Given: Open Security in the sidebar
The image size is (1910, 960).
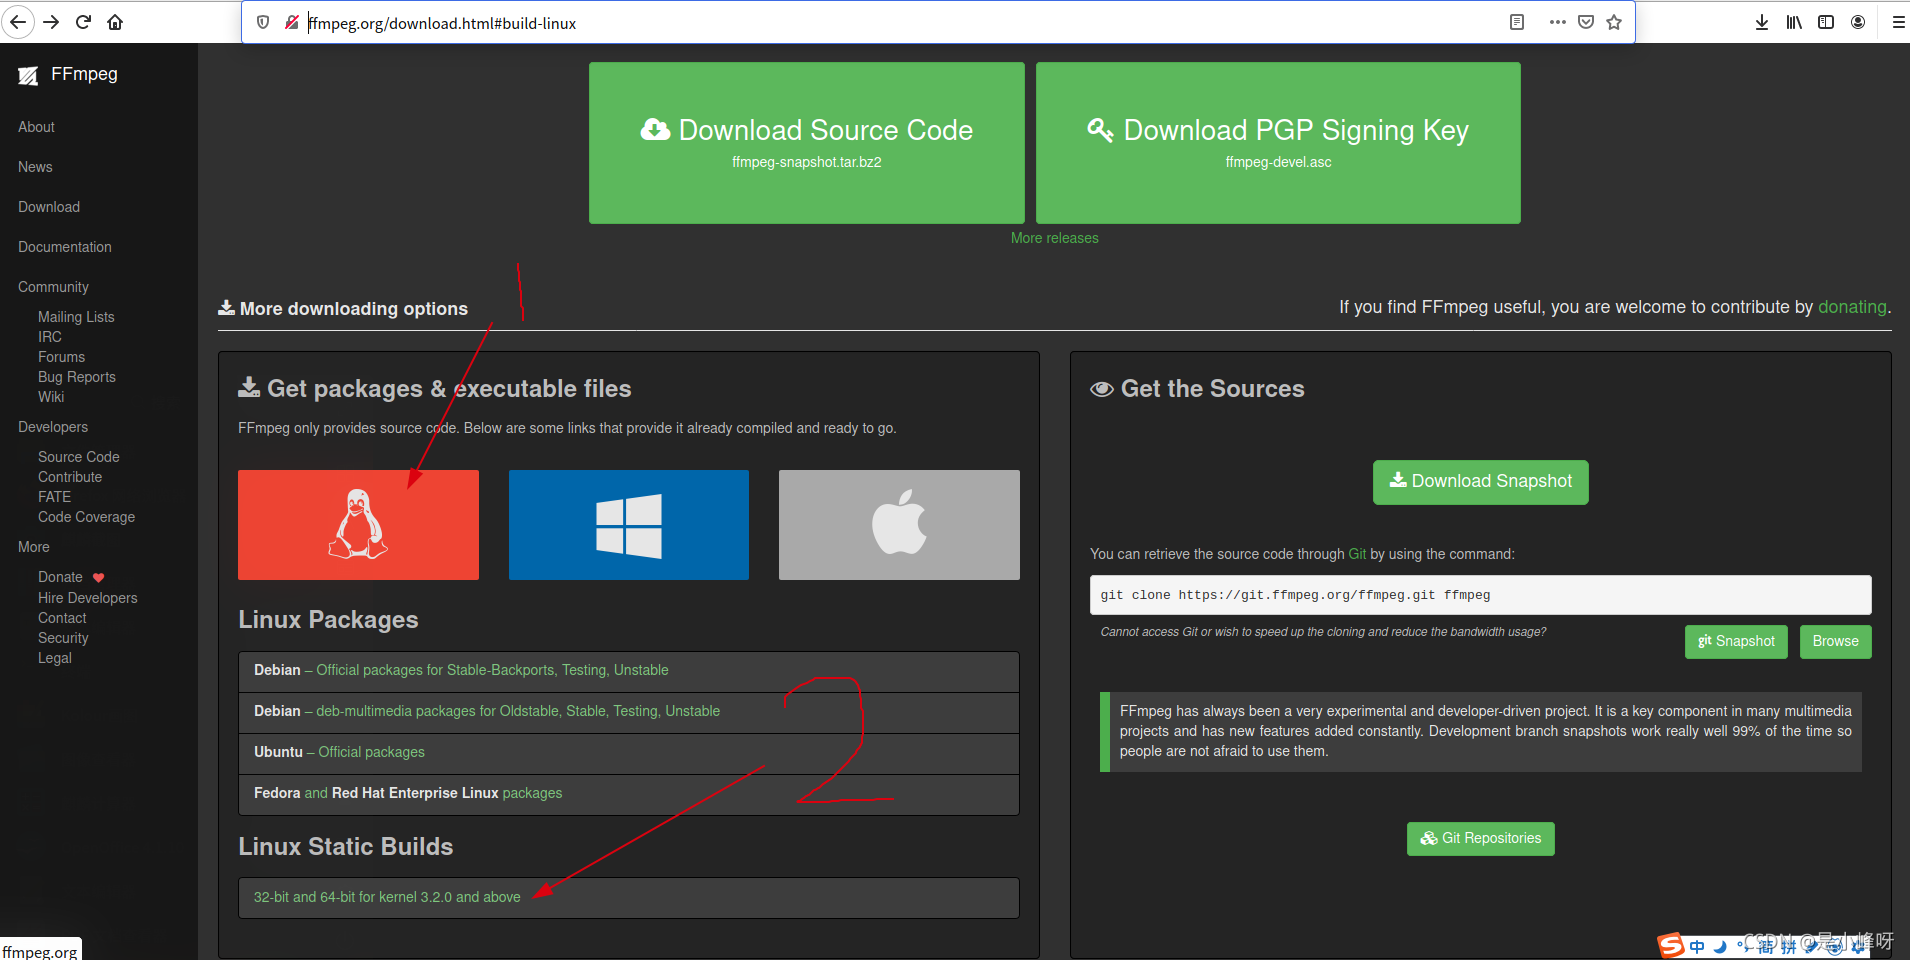Looking at the screenshot, I should [63, 638].
